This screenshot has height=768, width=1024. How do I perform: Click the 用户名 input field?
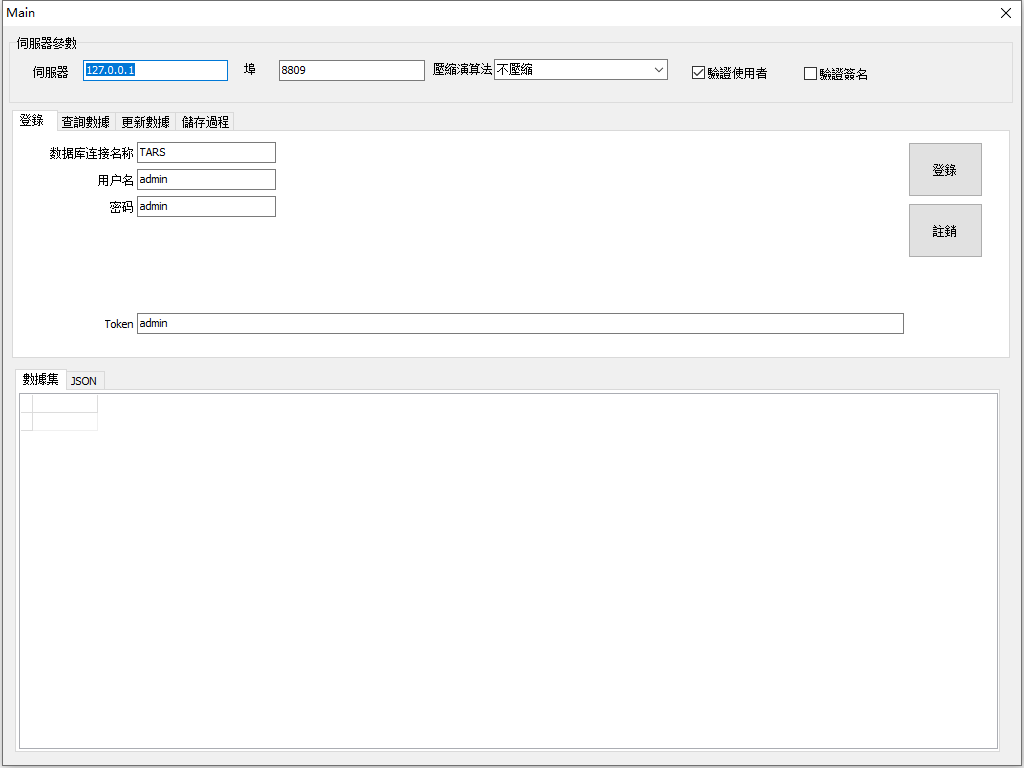tap(206, 180)
